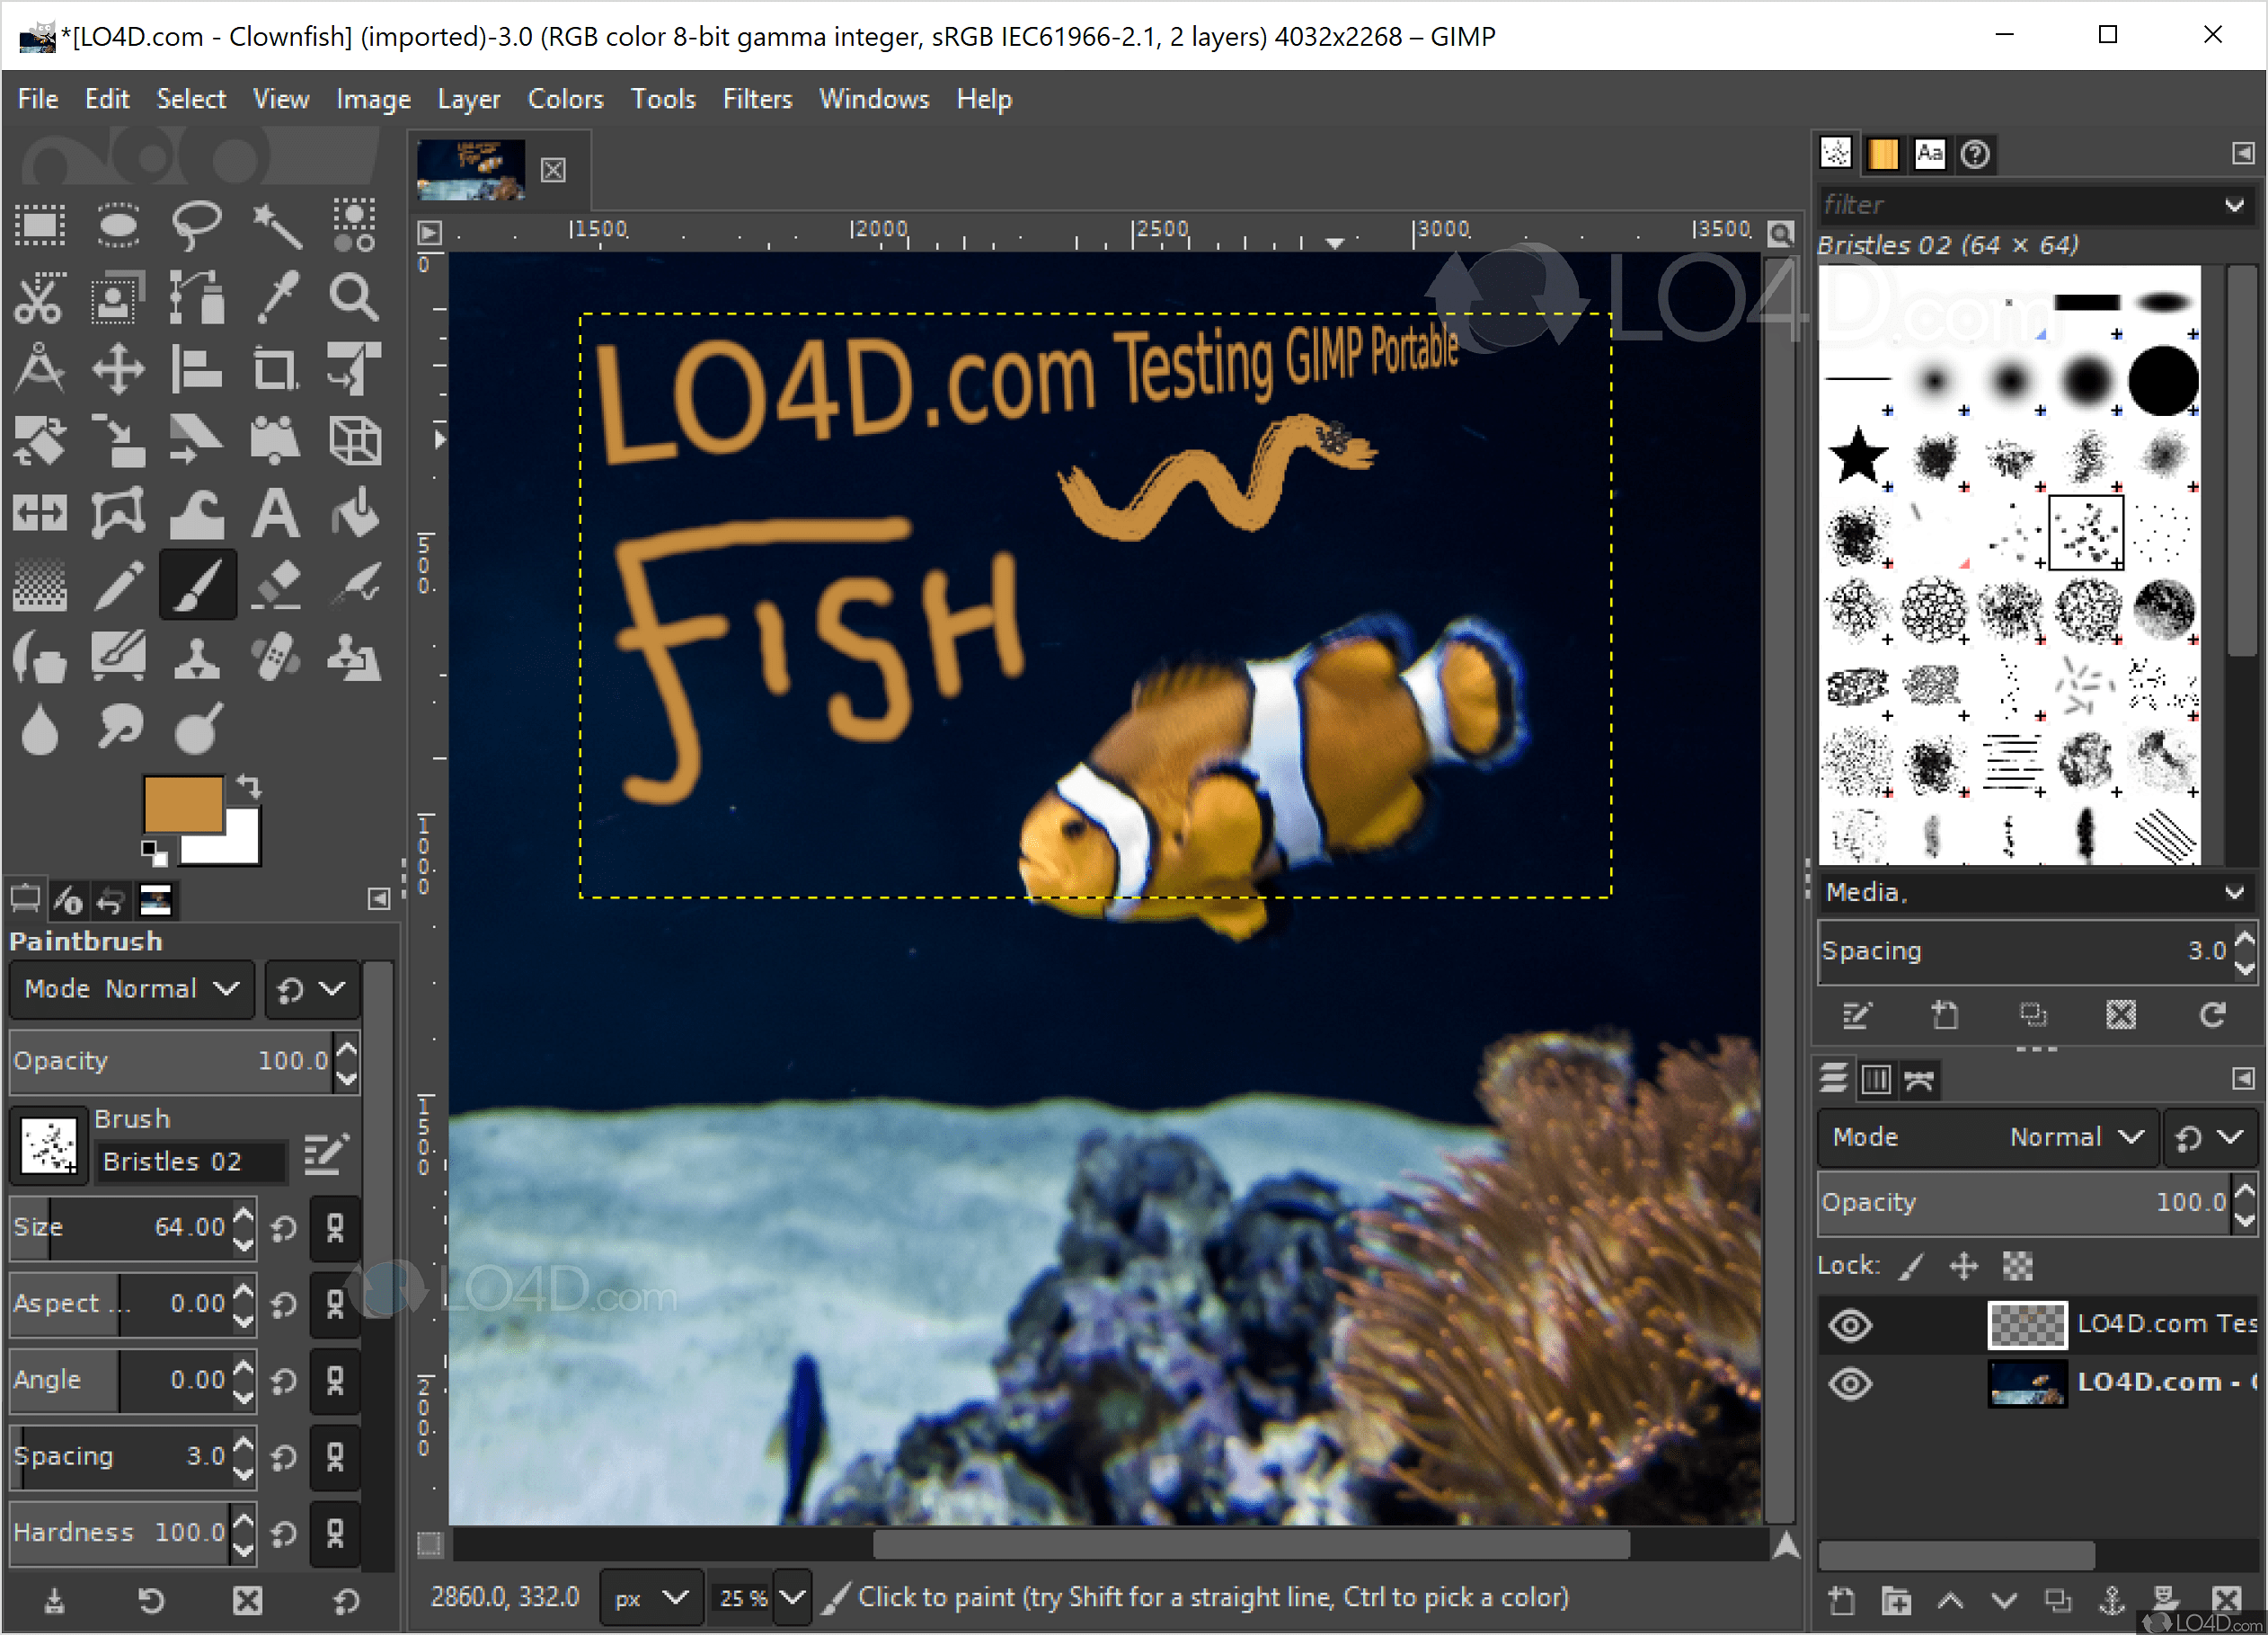Image resolution: width=2268 pixels, height=1635 pixels.
Task: Select the Fuzzy Select magic wand tool
Action: pyautogui.click(x=275, y=225)
